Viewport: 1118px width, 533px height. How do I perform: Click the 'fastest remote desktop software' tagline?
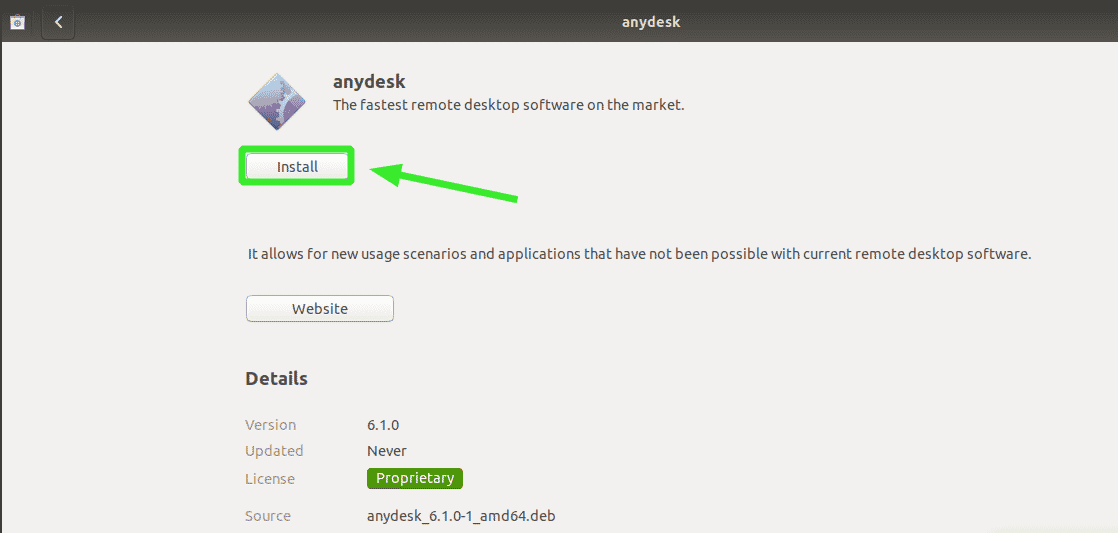pos(508,105)
